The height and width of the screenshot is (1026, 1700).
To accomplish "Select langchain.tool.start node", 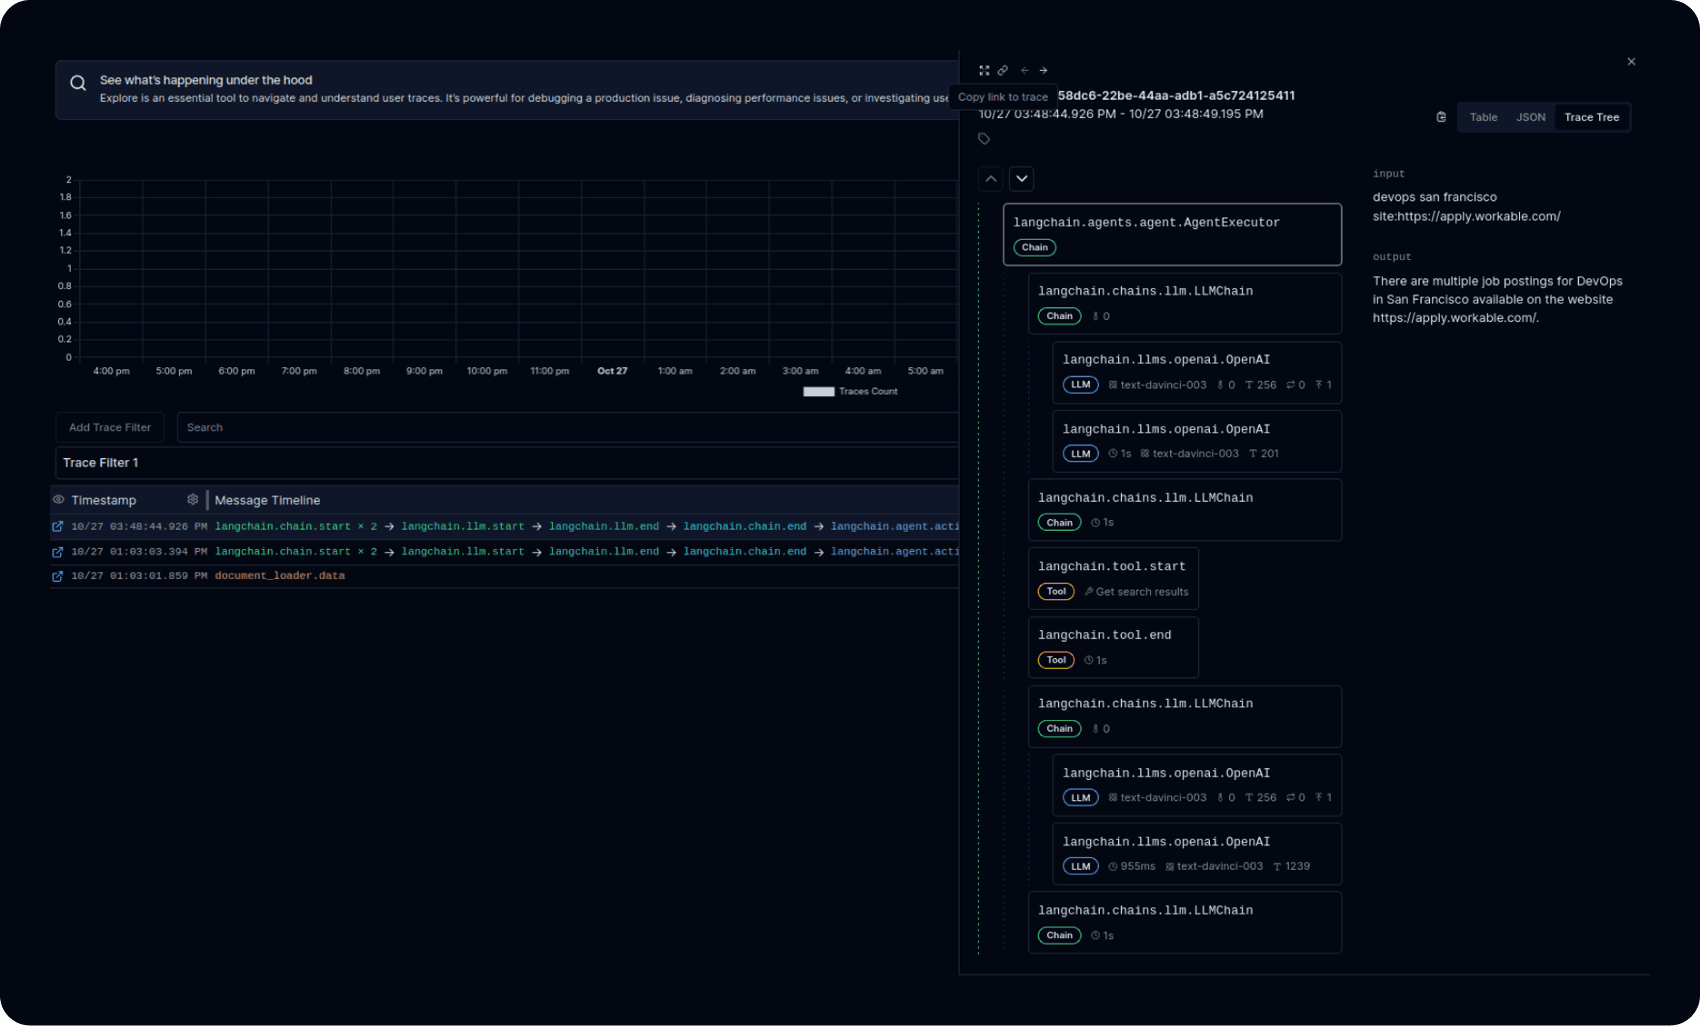I will click(x=1113, y=578).
